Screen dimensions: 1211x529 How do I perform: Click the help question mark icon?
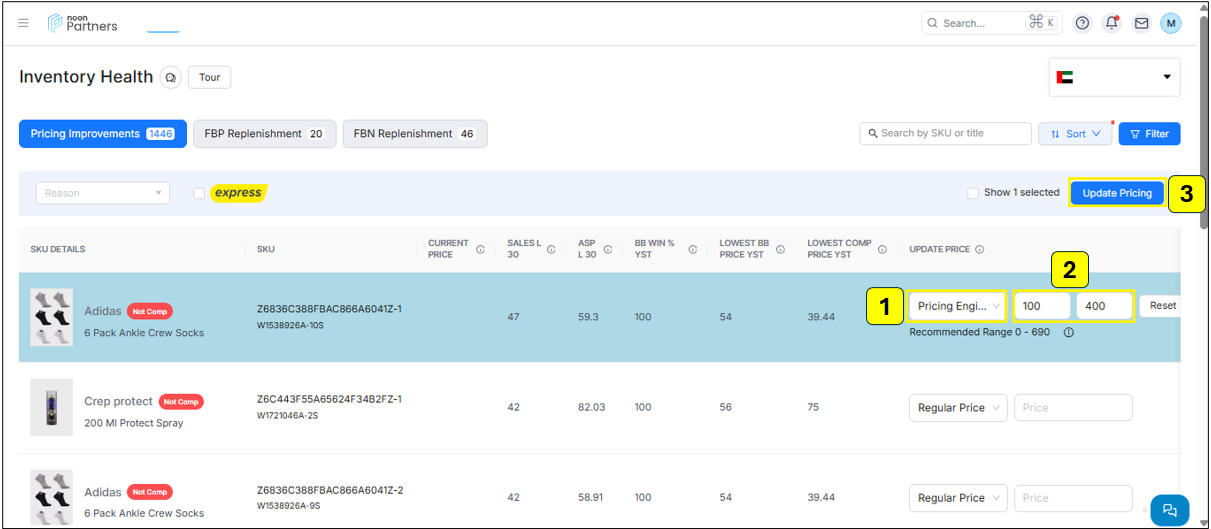(x=1082, y=23)
